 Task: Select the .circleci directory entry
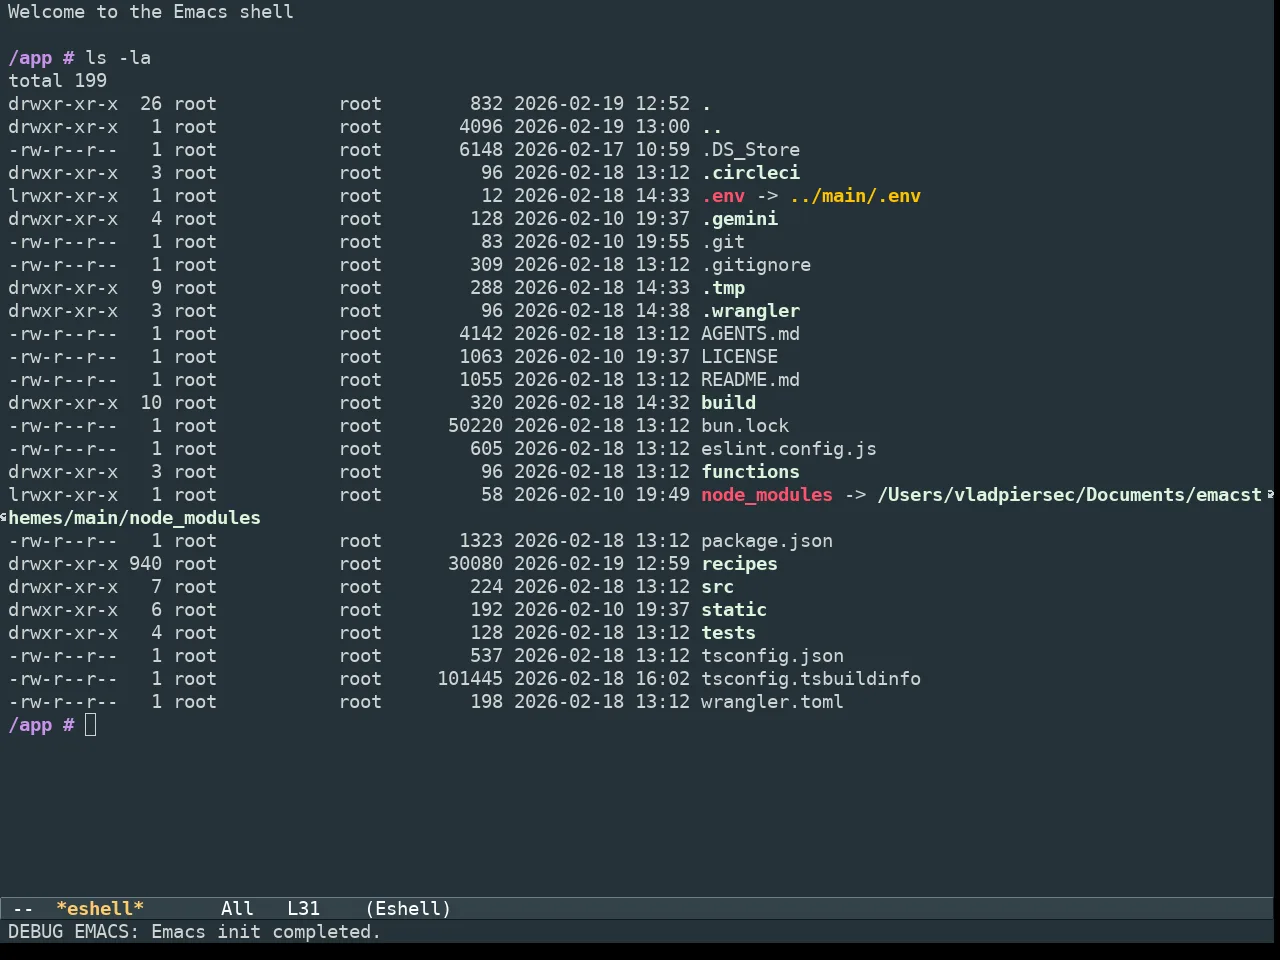750,173
